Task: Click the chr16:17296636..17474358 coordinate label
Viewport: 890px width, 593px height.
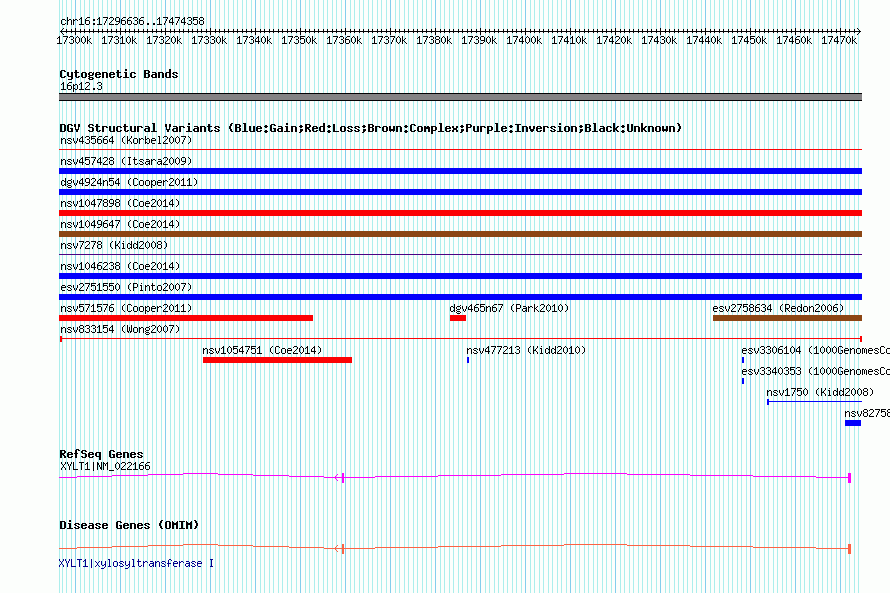Action: (x=132, y=22)
